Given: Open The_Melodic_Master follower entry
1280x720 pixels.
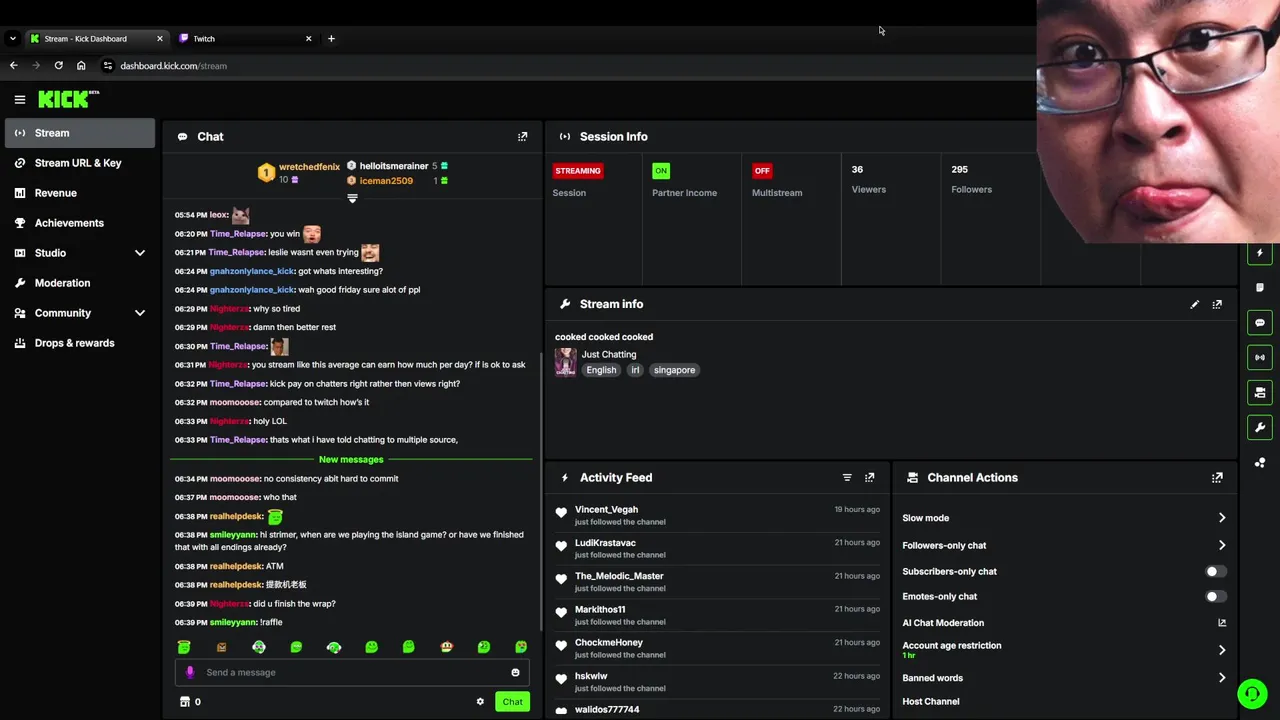Looking at the screenshot, I should [717, 582].
